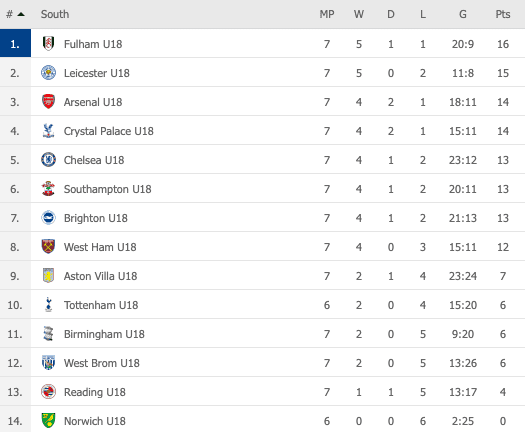525x432 pixels.
Task: Open the Aston Villa U18 team link
Action: click(x=100, y=276)
